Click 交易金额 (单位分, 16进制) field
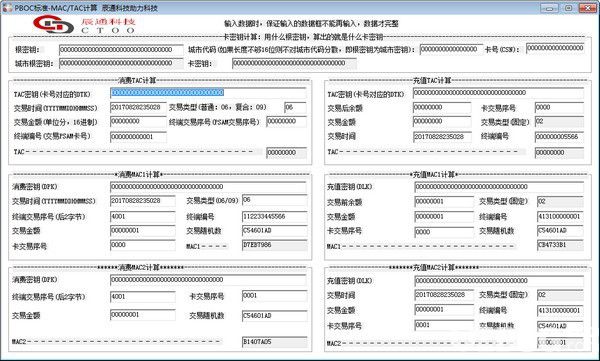Screen dimensions: 600x361 point(138,122)
